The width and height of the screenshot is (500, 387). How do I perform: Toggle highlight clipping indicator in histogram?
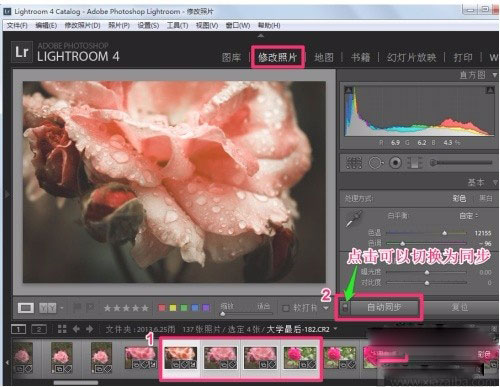(x=490, y=90)
